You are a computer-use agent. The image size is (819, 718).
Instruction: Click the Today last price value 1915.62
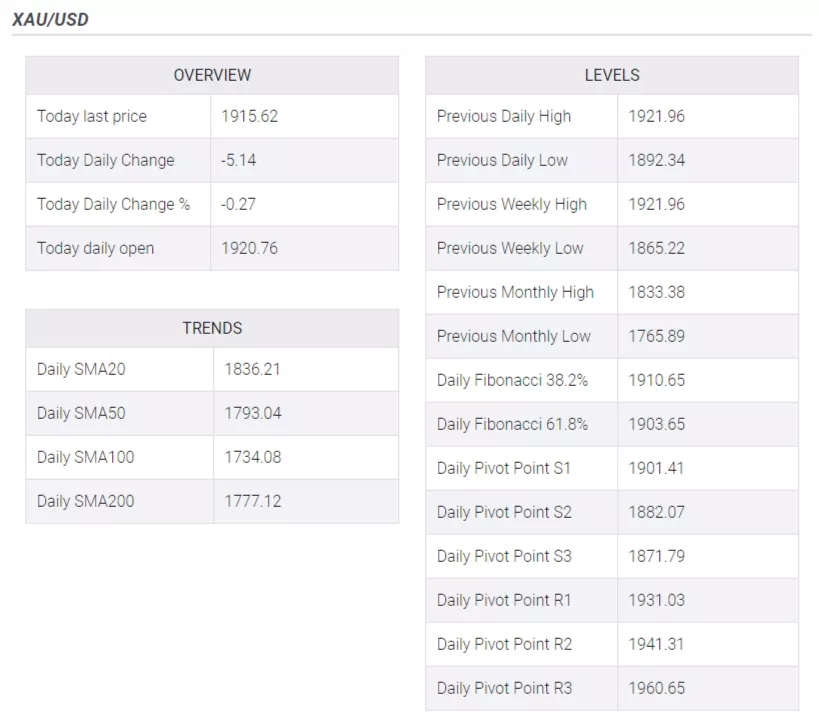pos(249,116)
